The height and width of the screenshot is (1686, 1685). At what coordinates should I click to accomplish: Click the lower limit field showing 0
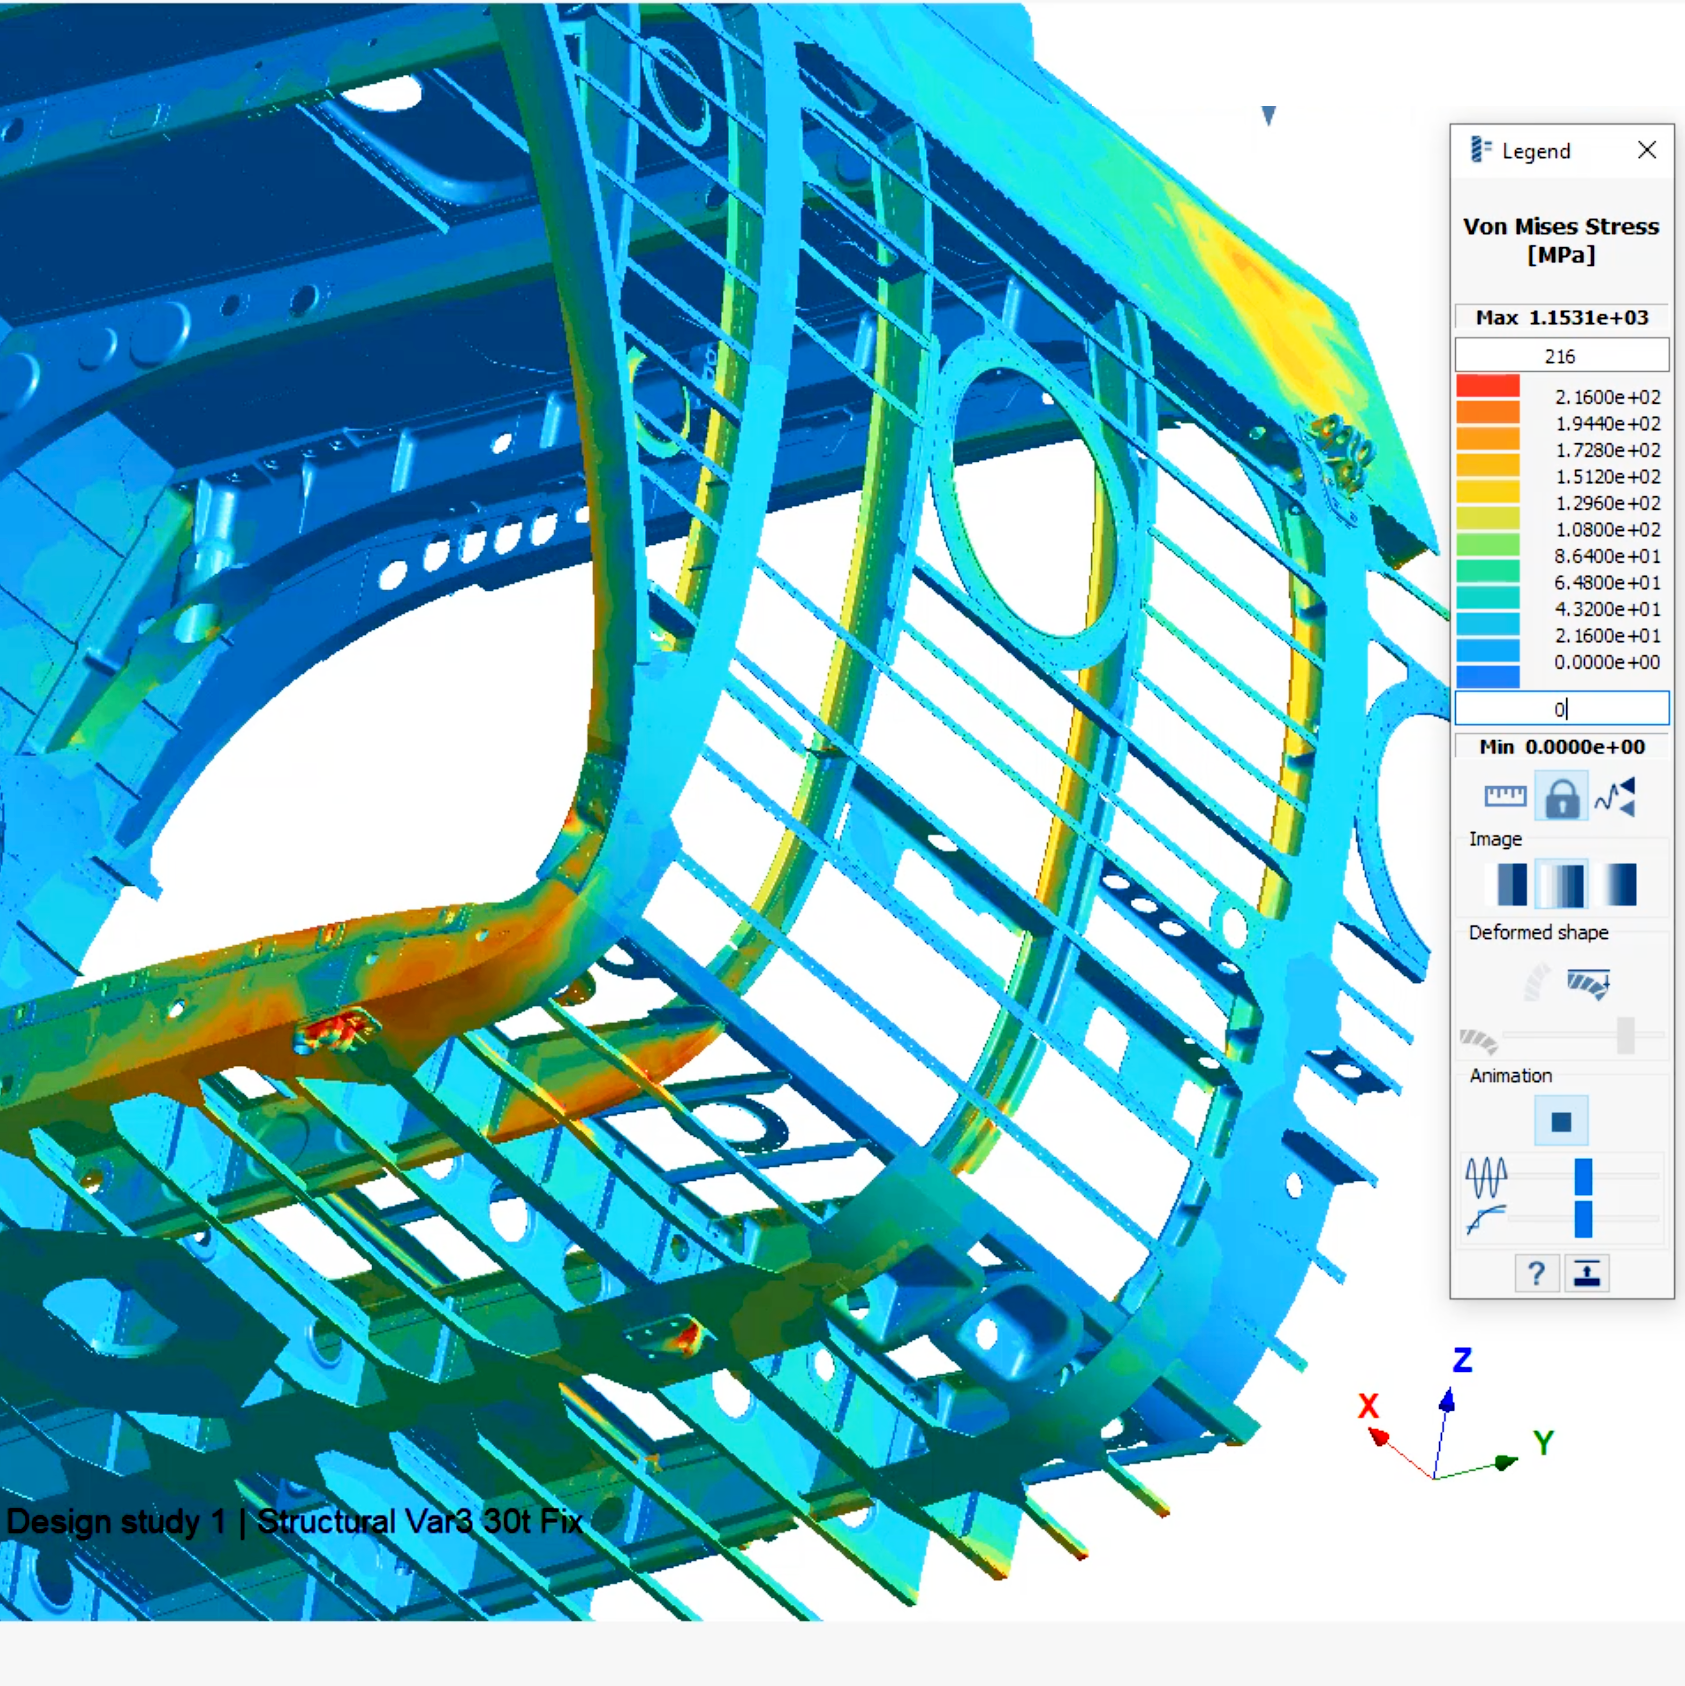tap(1561, 708)
